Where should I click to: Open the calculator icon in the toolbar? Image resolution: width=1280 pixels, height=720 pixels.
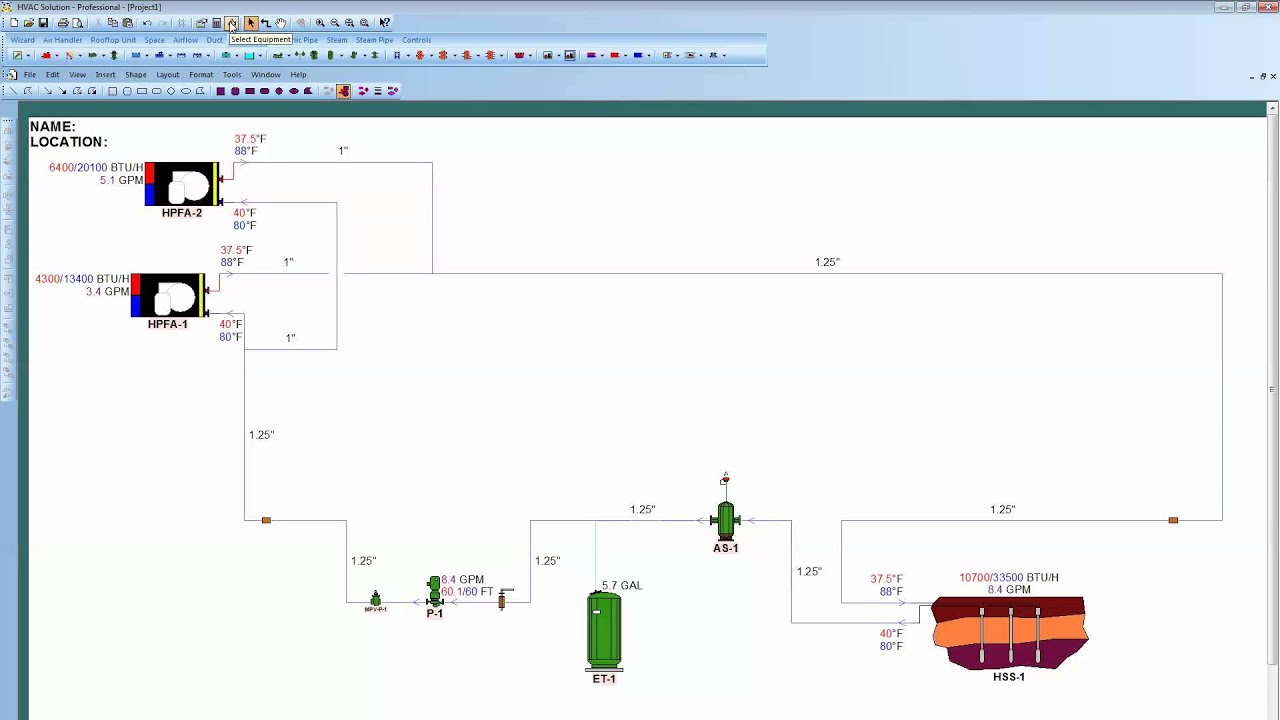[x=216, y=23]
